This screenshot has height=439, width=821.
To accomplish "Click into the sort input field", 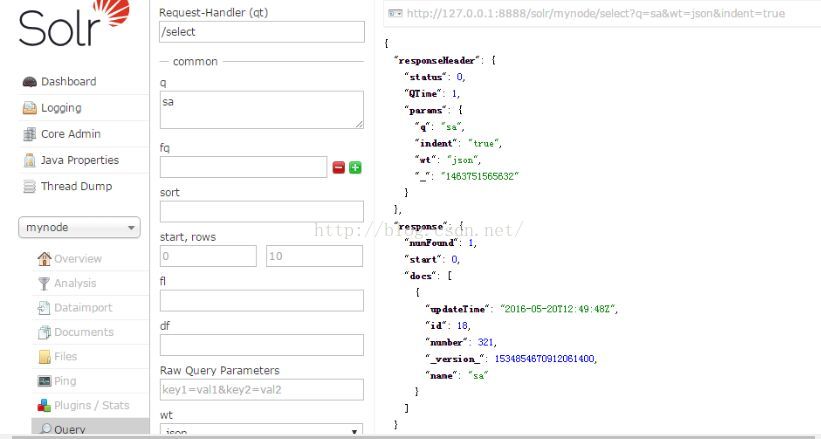I will click(x=261, y=212).
